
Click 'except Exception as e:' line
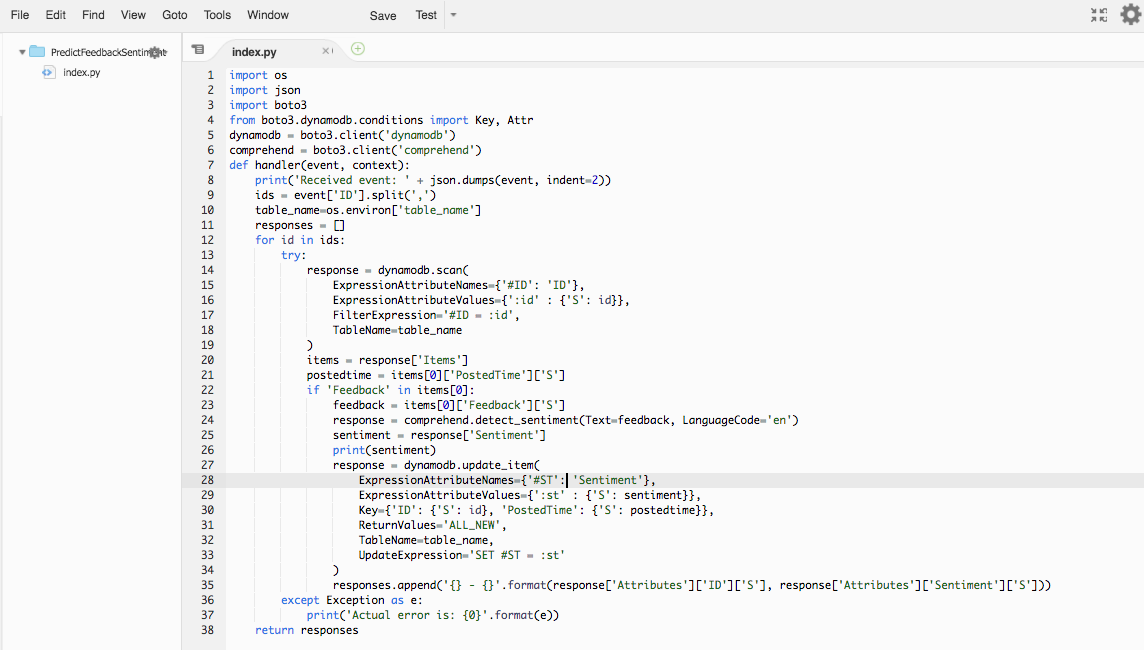[x=352, y=600]
